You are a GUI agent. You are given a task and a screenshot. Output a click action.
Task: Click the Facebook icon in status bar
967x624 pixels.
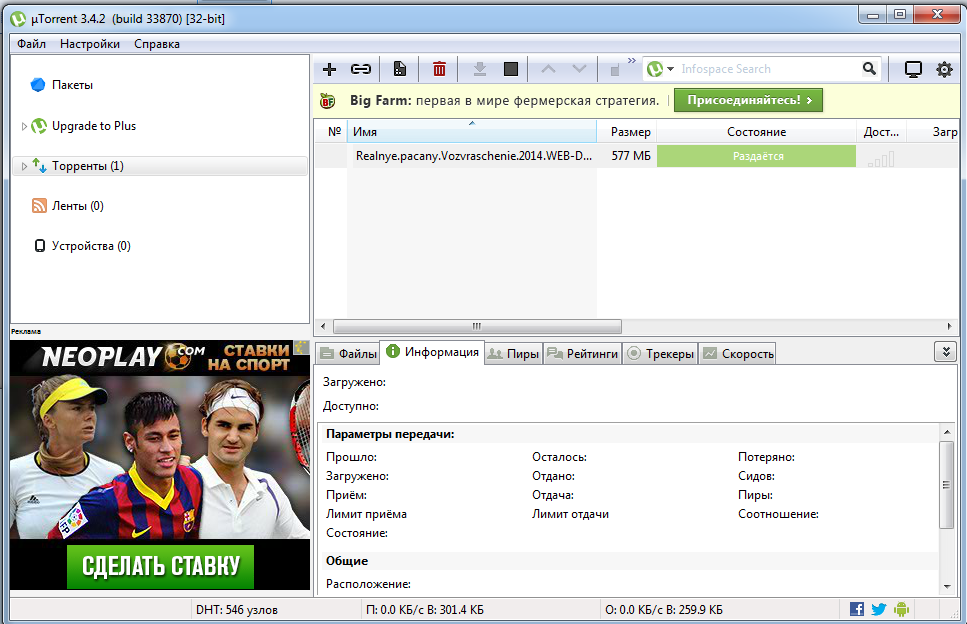click(x=857, y=609)
